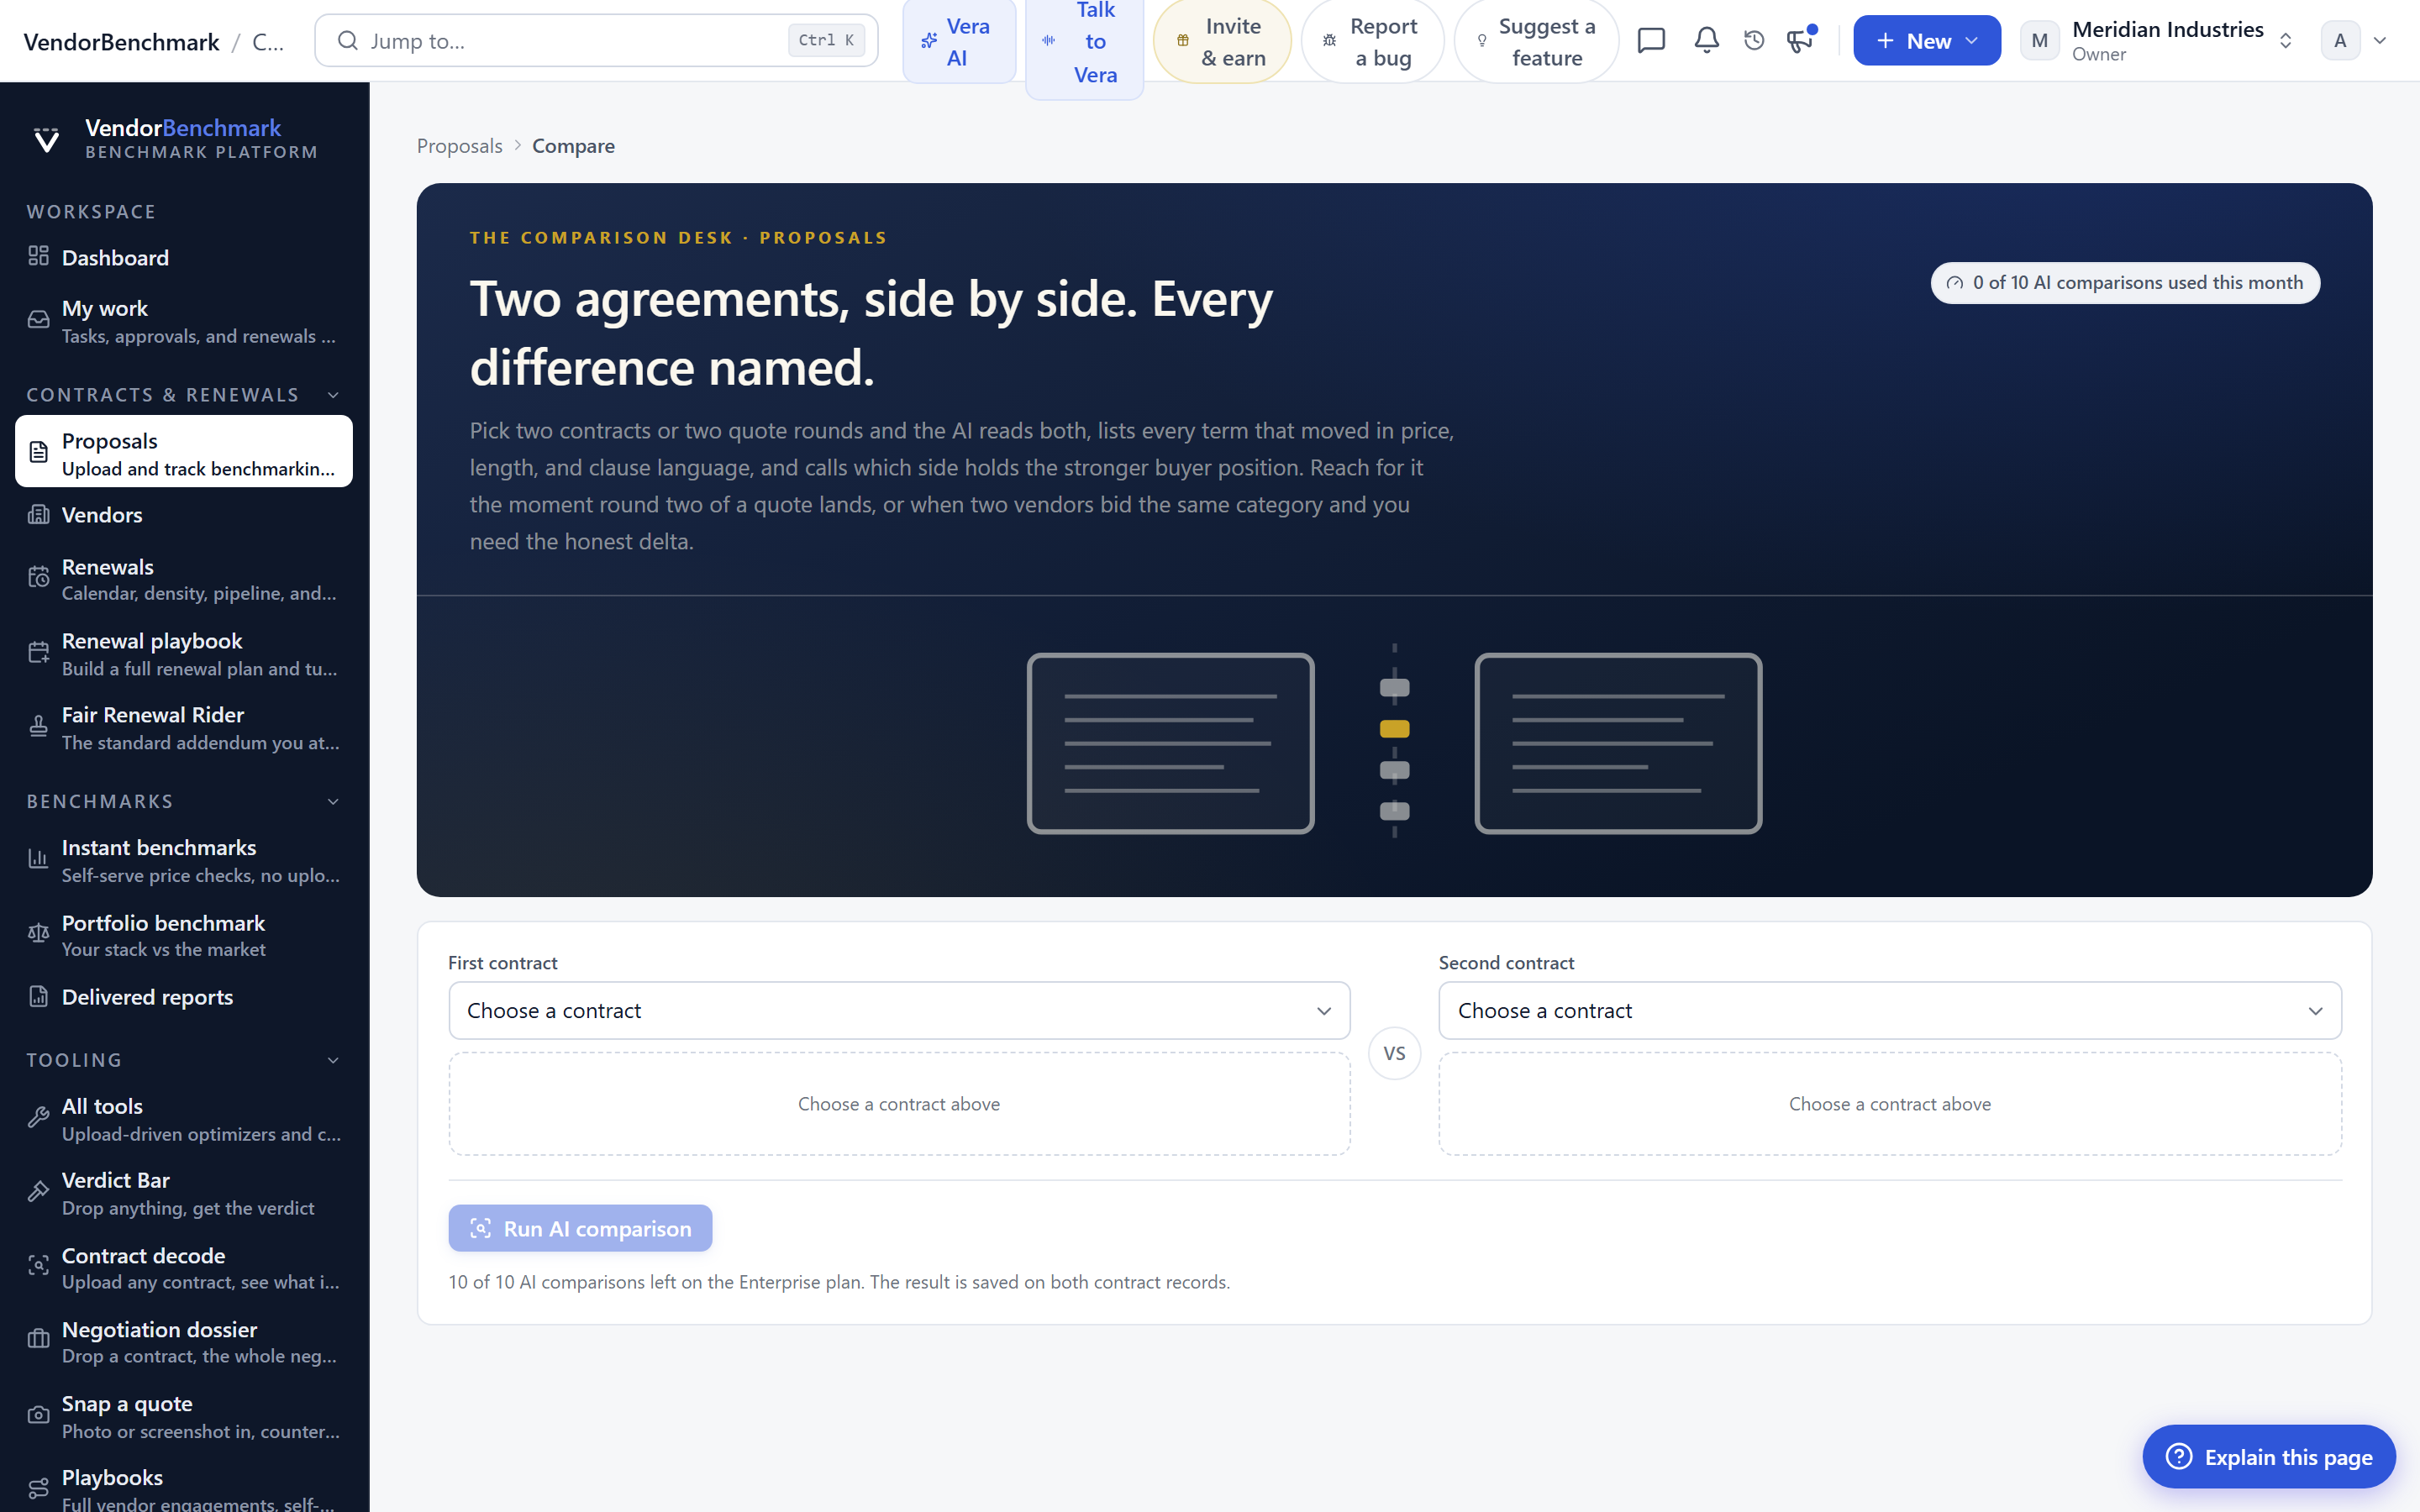
Task: Go to My work
Action: click(x=184, y=321)
